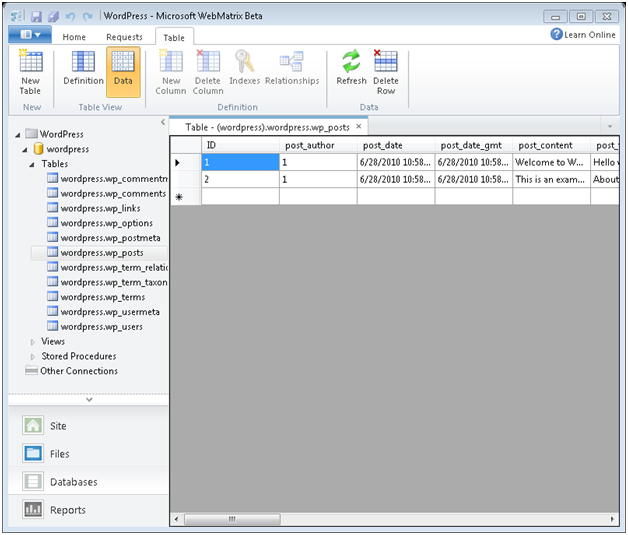The height and width of the screenshot is (535, 628).
Task: Click the Undo arrow icon
Action: 70,16
